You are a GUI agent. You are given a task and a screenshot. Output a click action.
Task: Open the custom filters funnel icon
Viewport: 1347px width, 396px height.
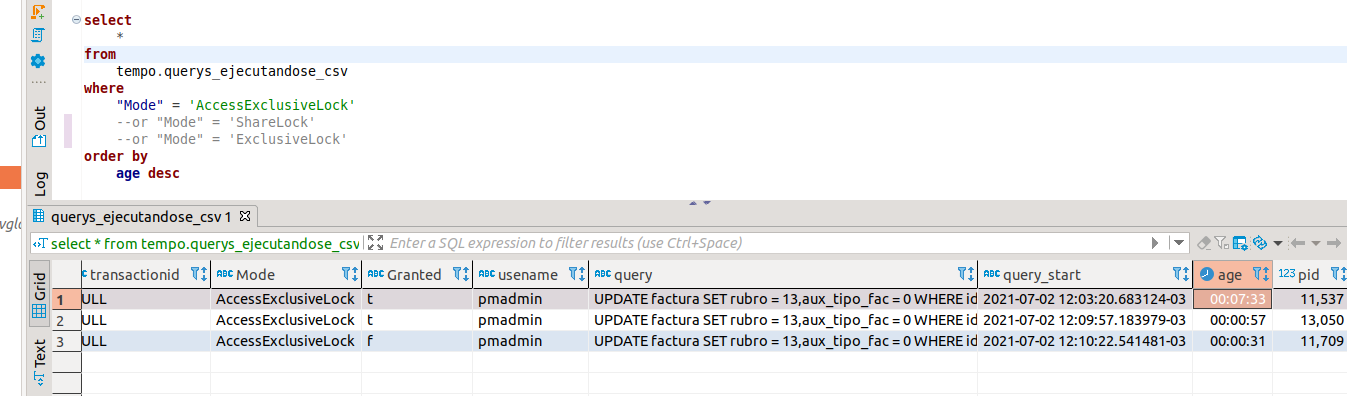[x=1221, y=243]
